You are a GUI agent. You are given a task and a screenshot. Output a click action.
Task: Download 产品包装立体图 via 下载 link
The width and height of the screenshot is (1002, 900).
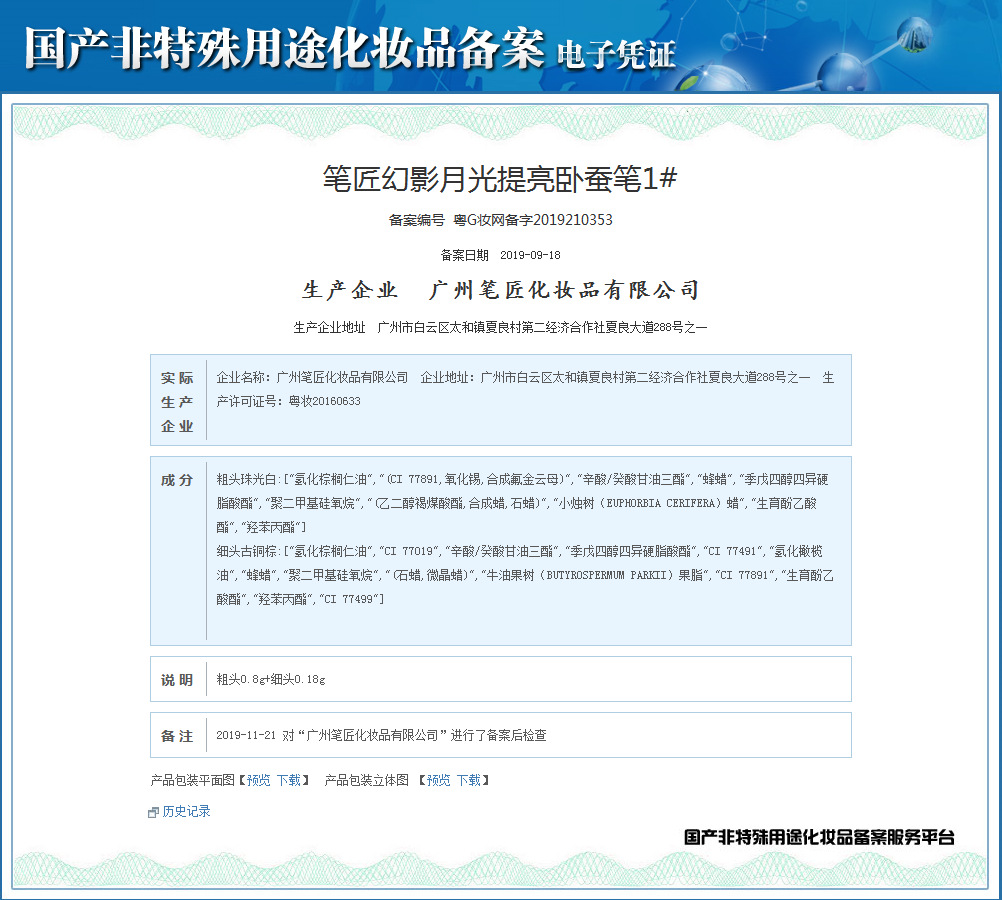[x=468, y=780]
